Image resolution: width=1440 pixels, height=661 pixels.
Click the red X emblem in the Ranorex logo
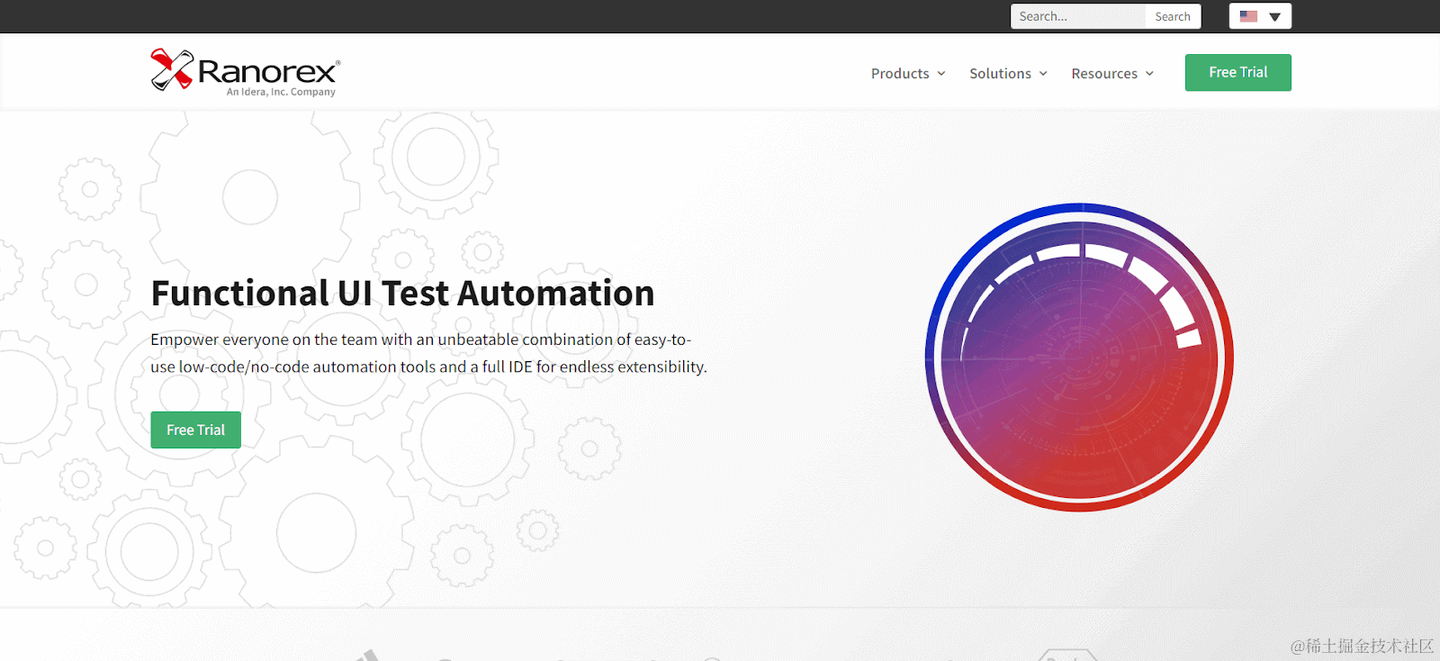(171, 70)
